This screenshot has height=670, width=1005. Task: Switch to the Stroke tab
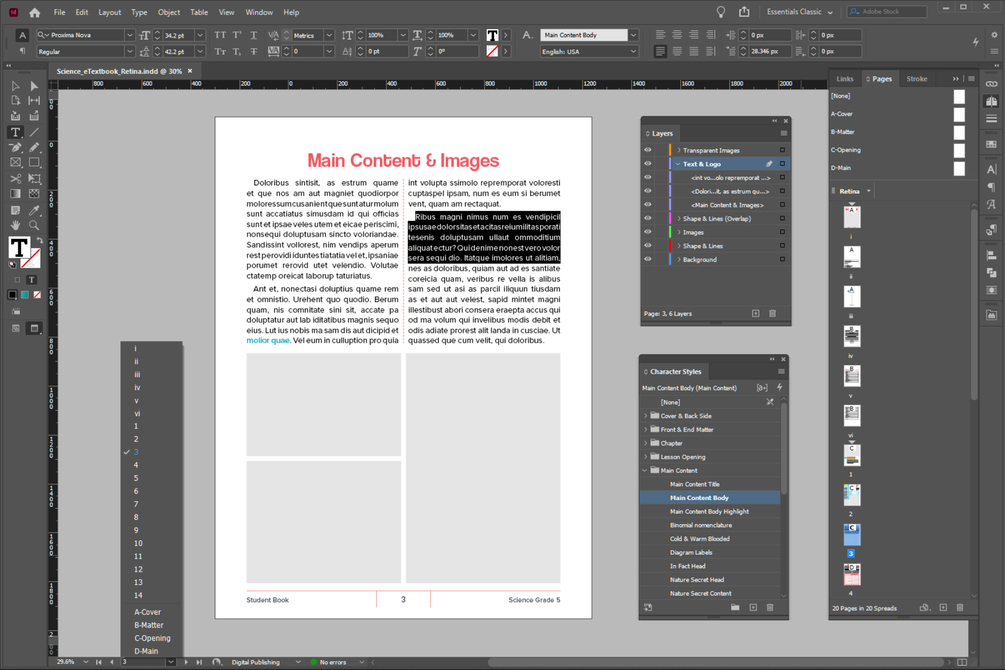(917, 79)
